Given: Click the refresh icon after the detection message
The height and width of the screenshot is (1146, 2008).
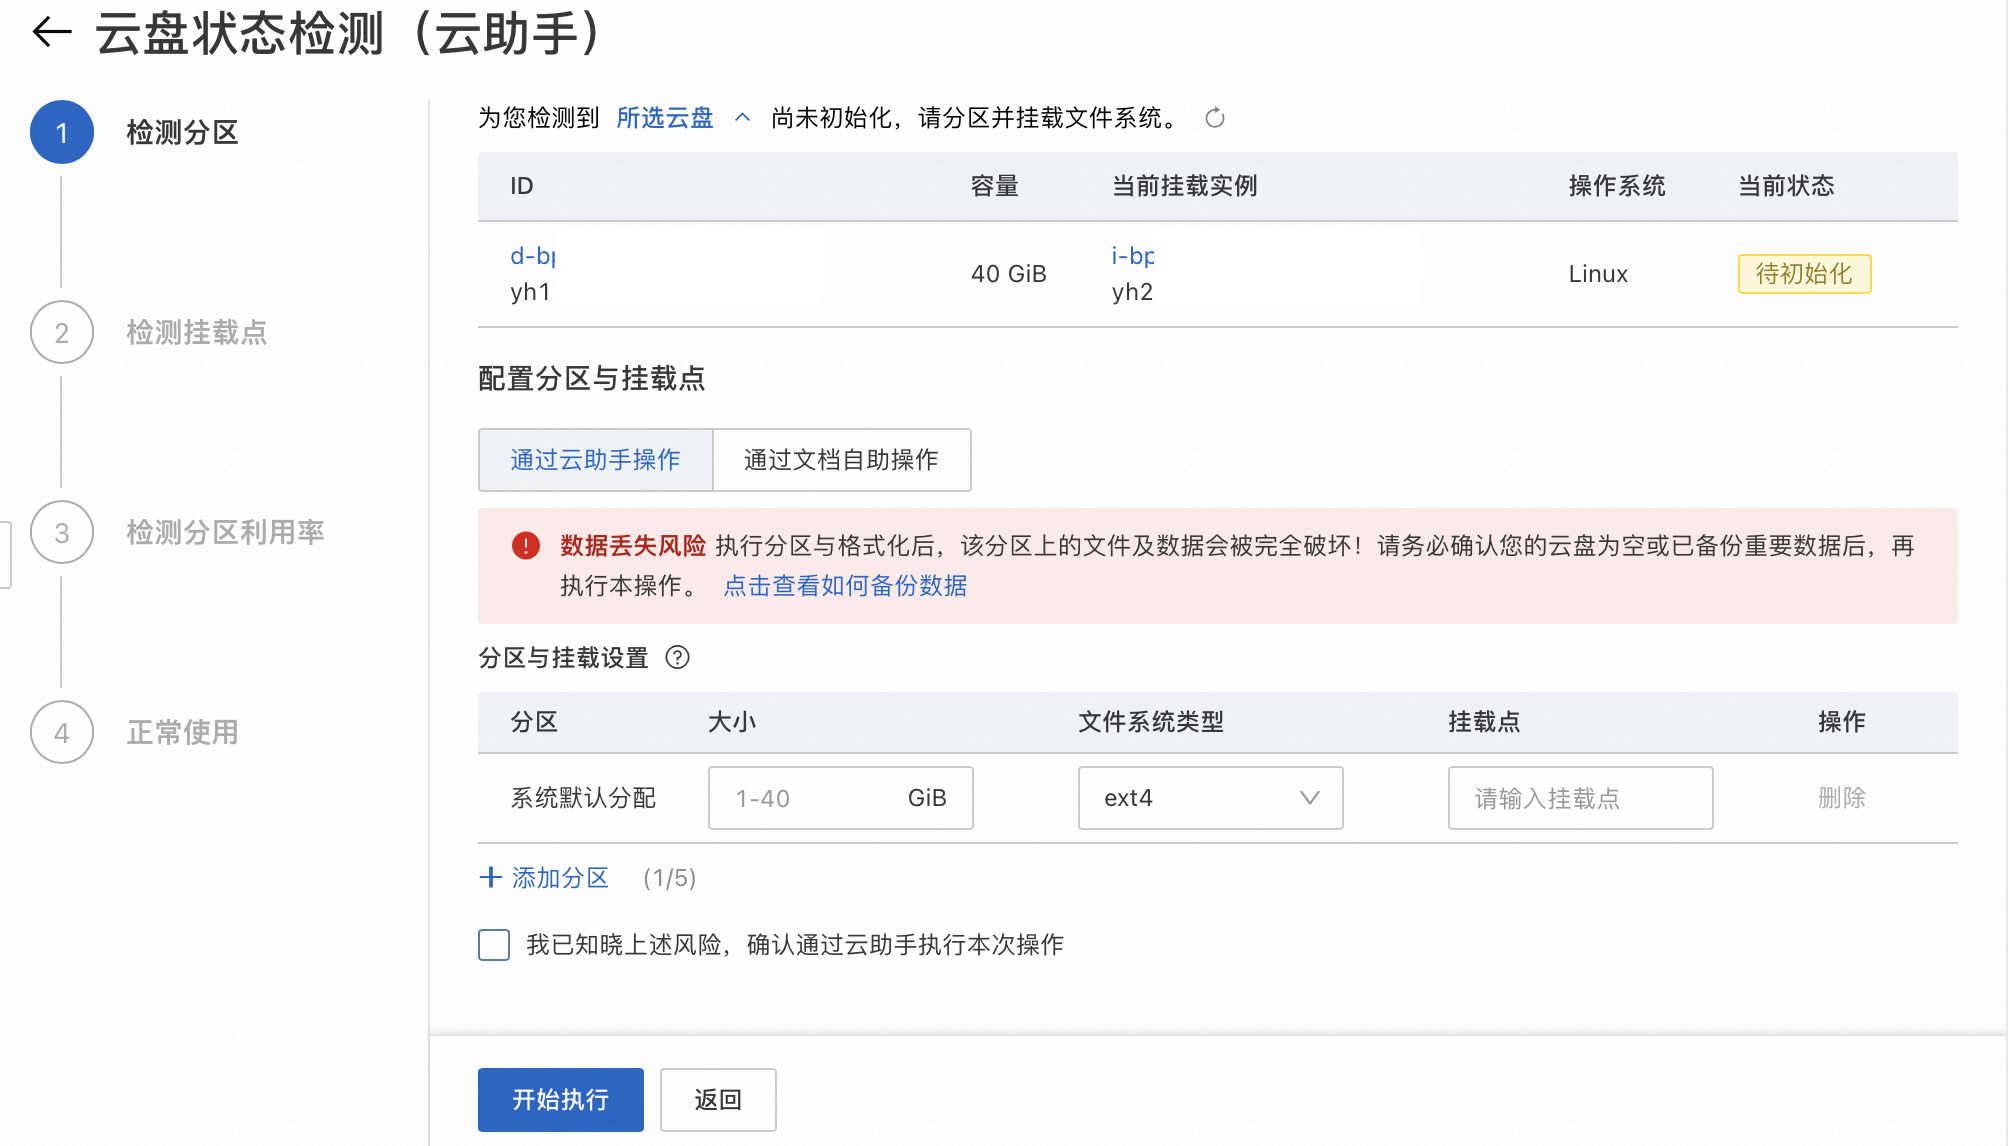Looking at the screenshot, I should tap(1215, 118).
